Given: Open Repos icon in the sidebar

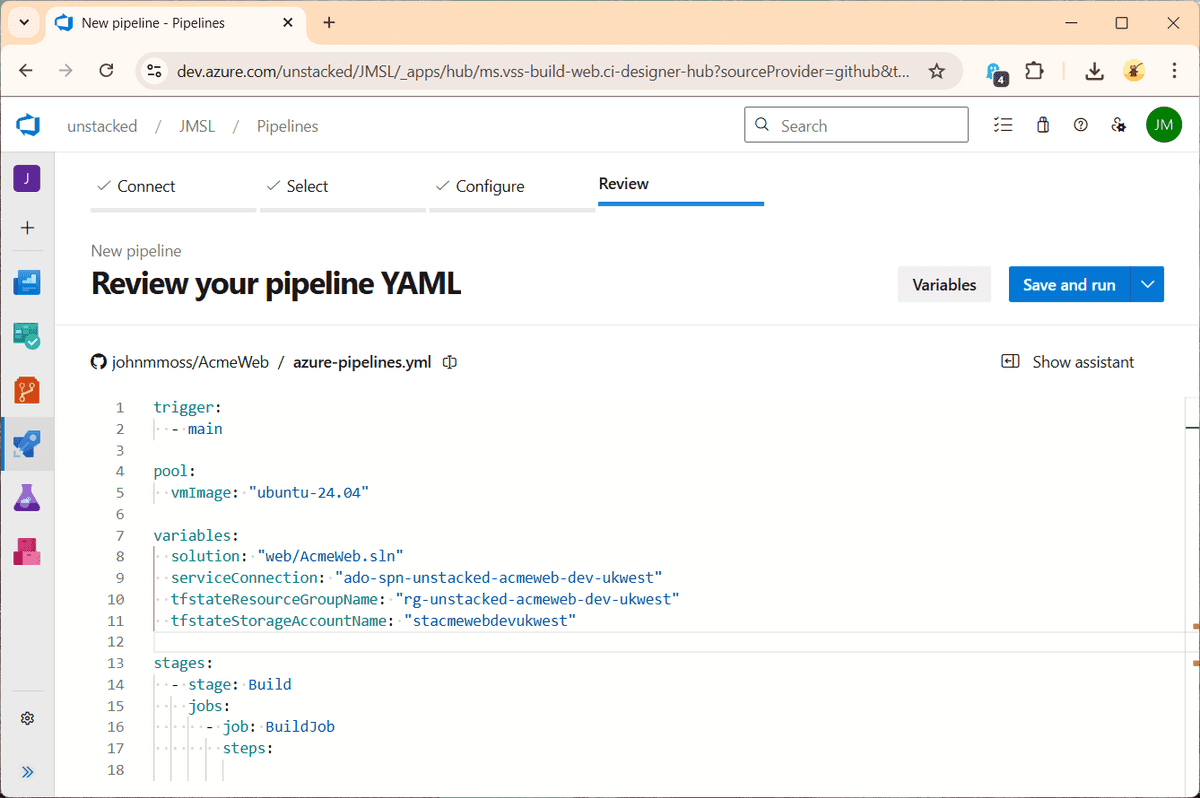Looking at the screenshot, I should point(27,390).
